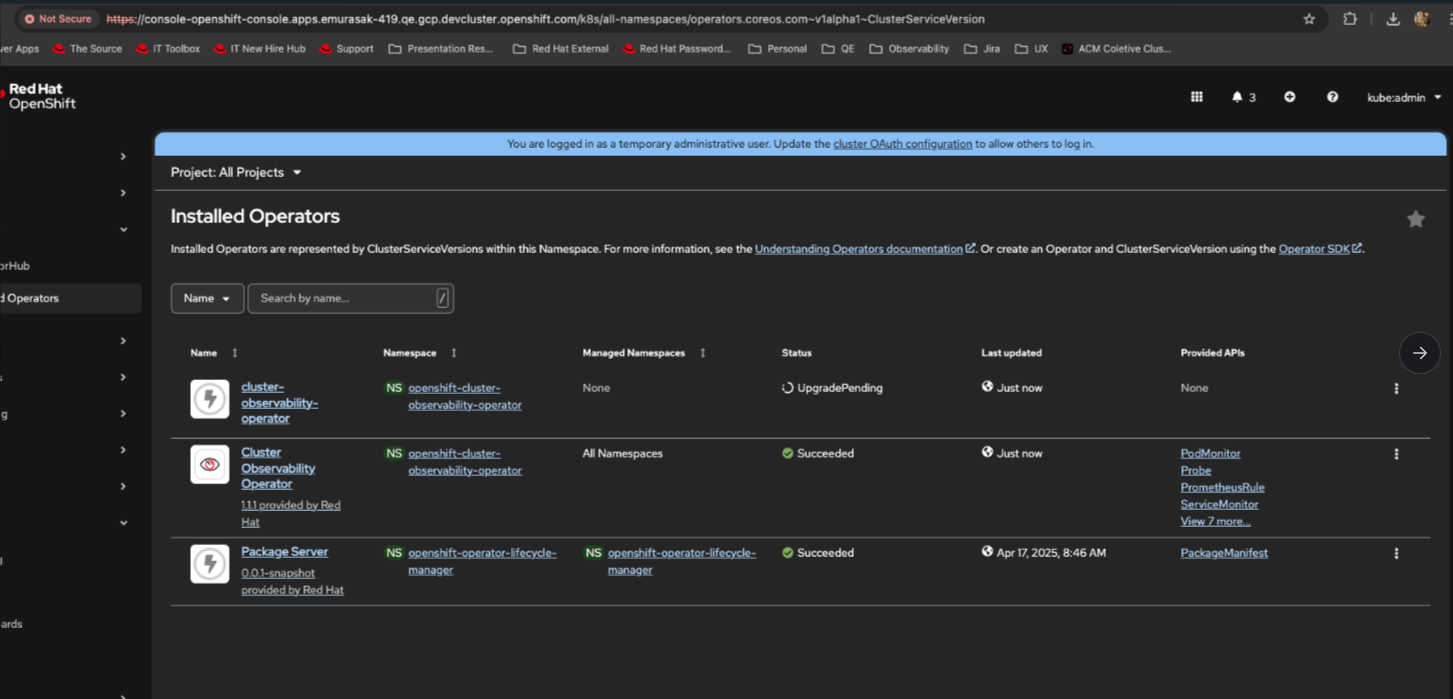Select the Installed Operators sidebar item
The height and width of the screenshot is (699, 1453).
[70, 298]
